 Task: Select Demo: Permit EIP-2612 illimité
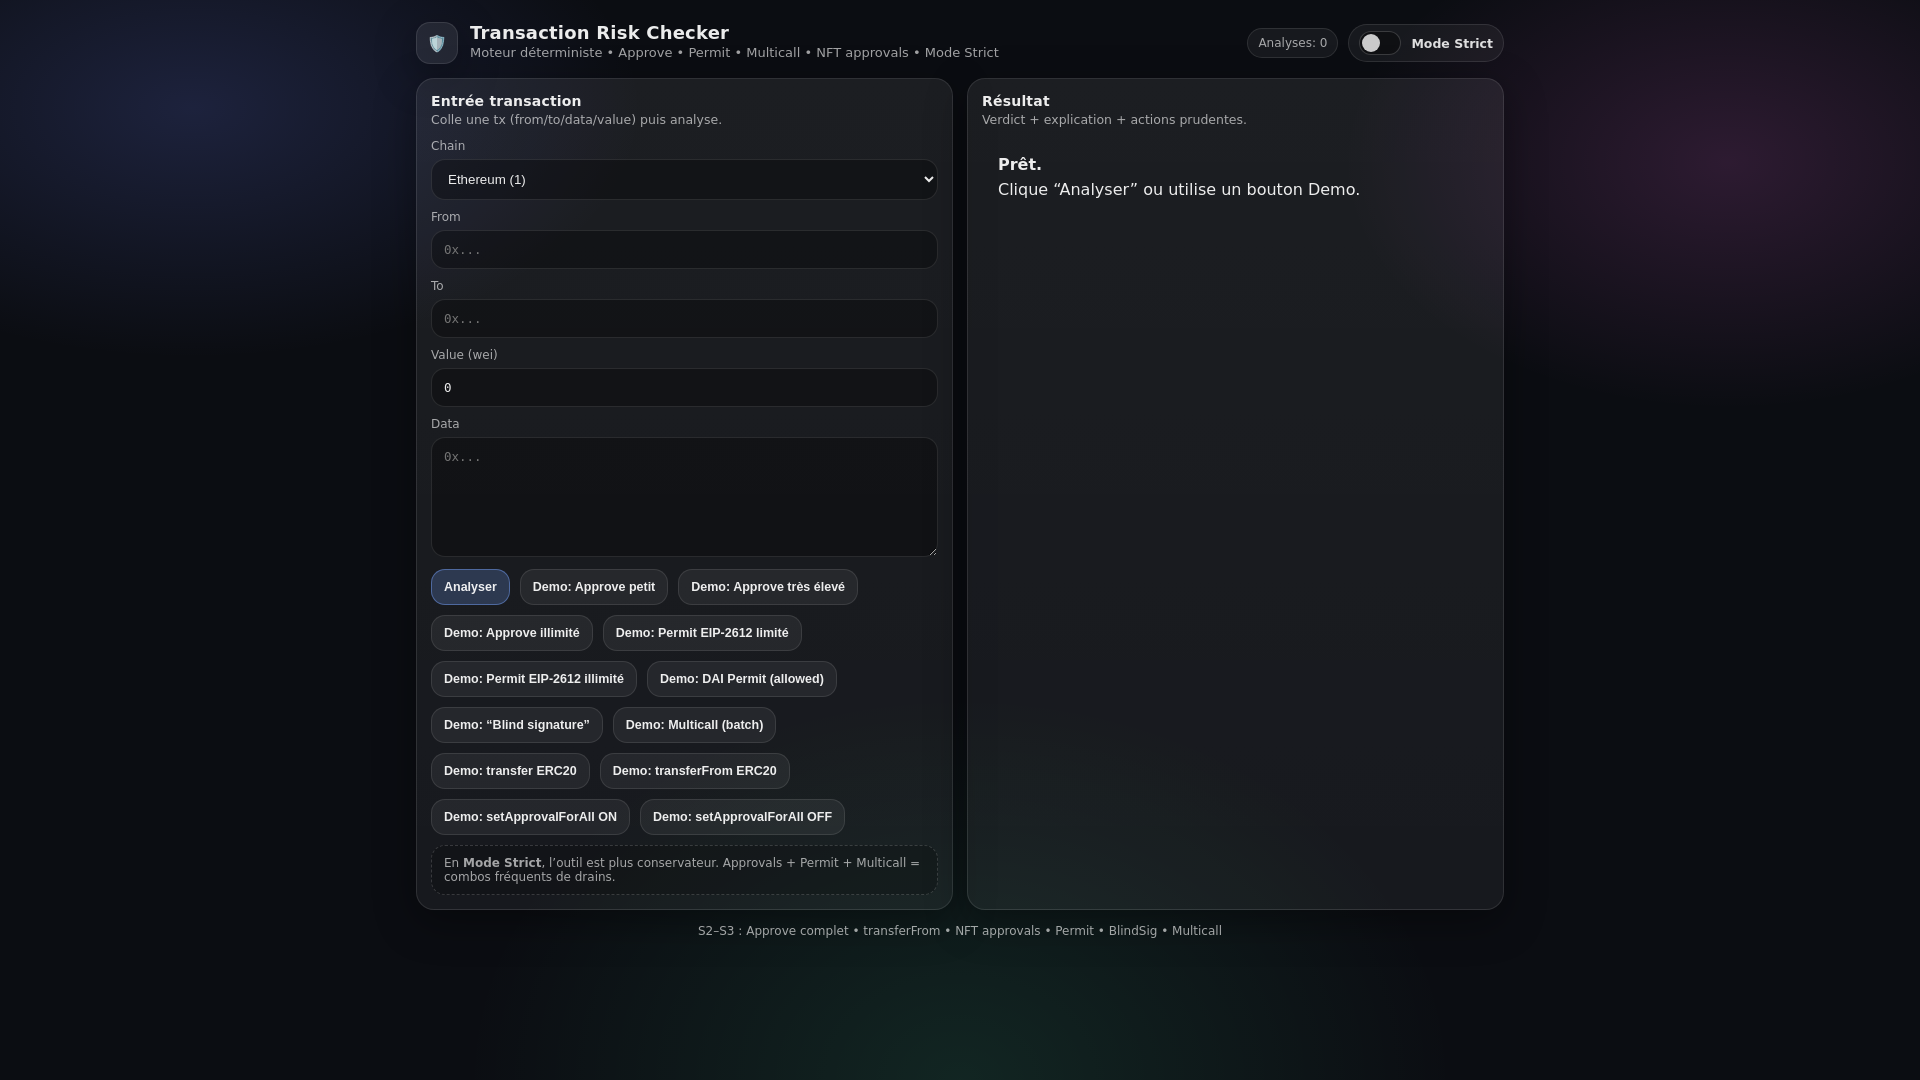[x=533, y=679]
